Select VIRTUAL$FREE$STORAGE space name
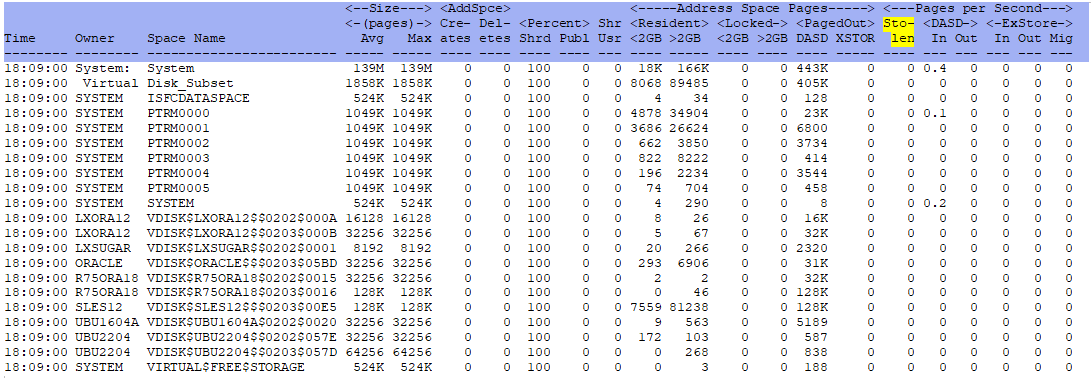Viewport: 1091px width, 378px height. (x=226, y=367)
